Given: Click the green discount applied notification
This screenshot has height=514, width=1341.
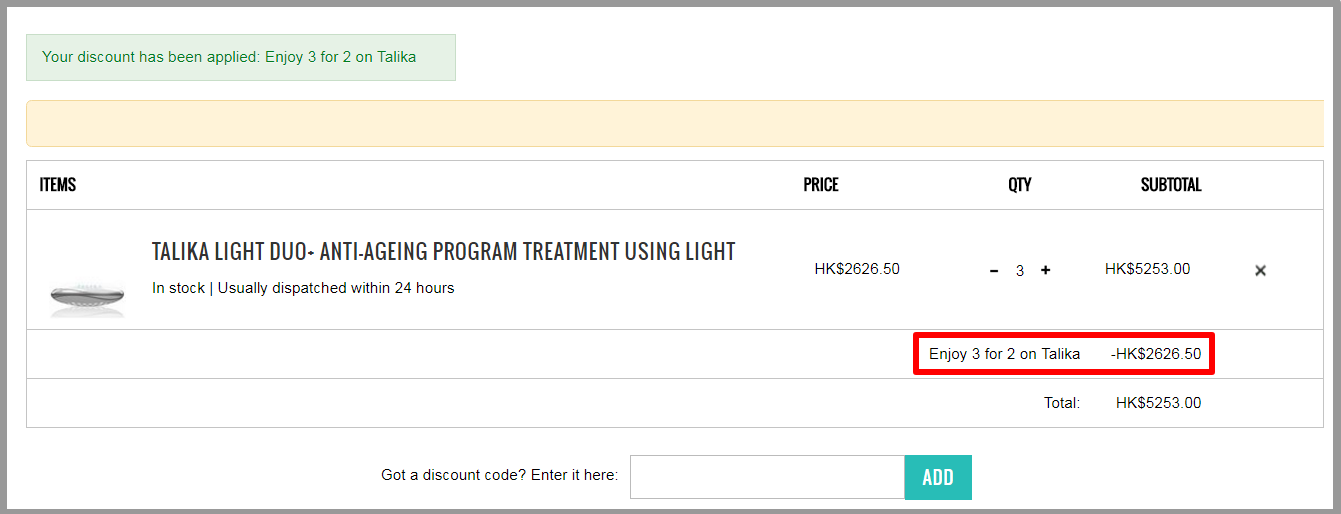Looking at the screenshot, I should tap(241, 57).
